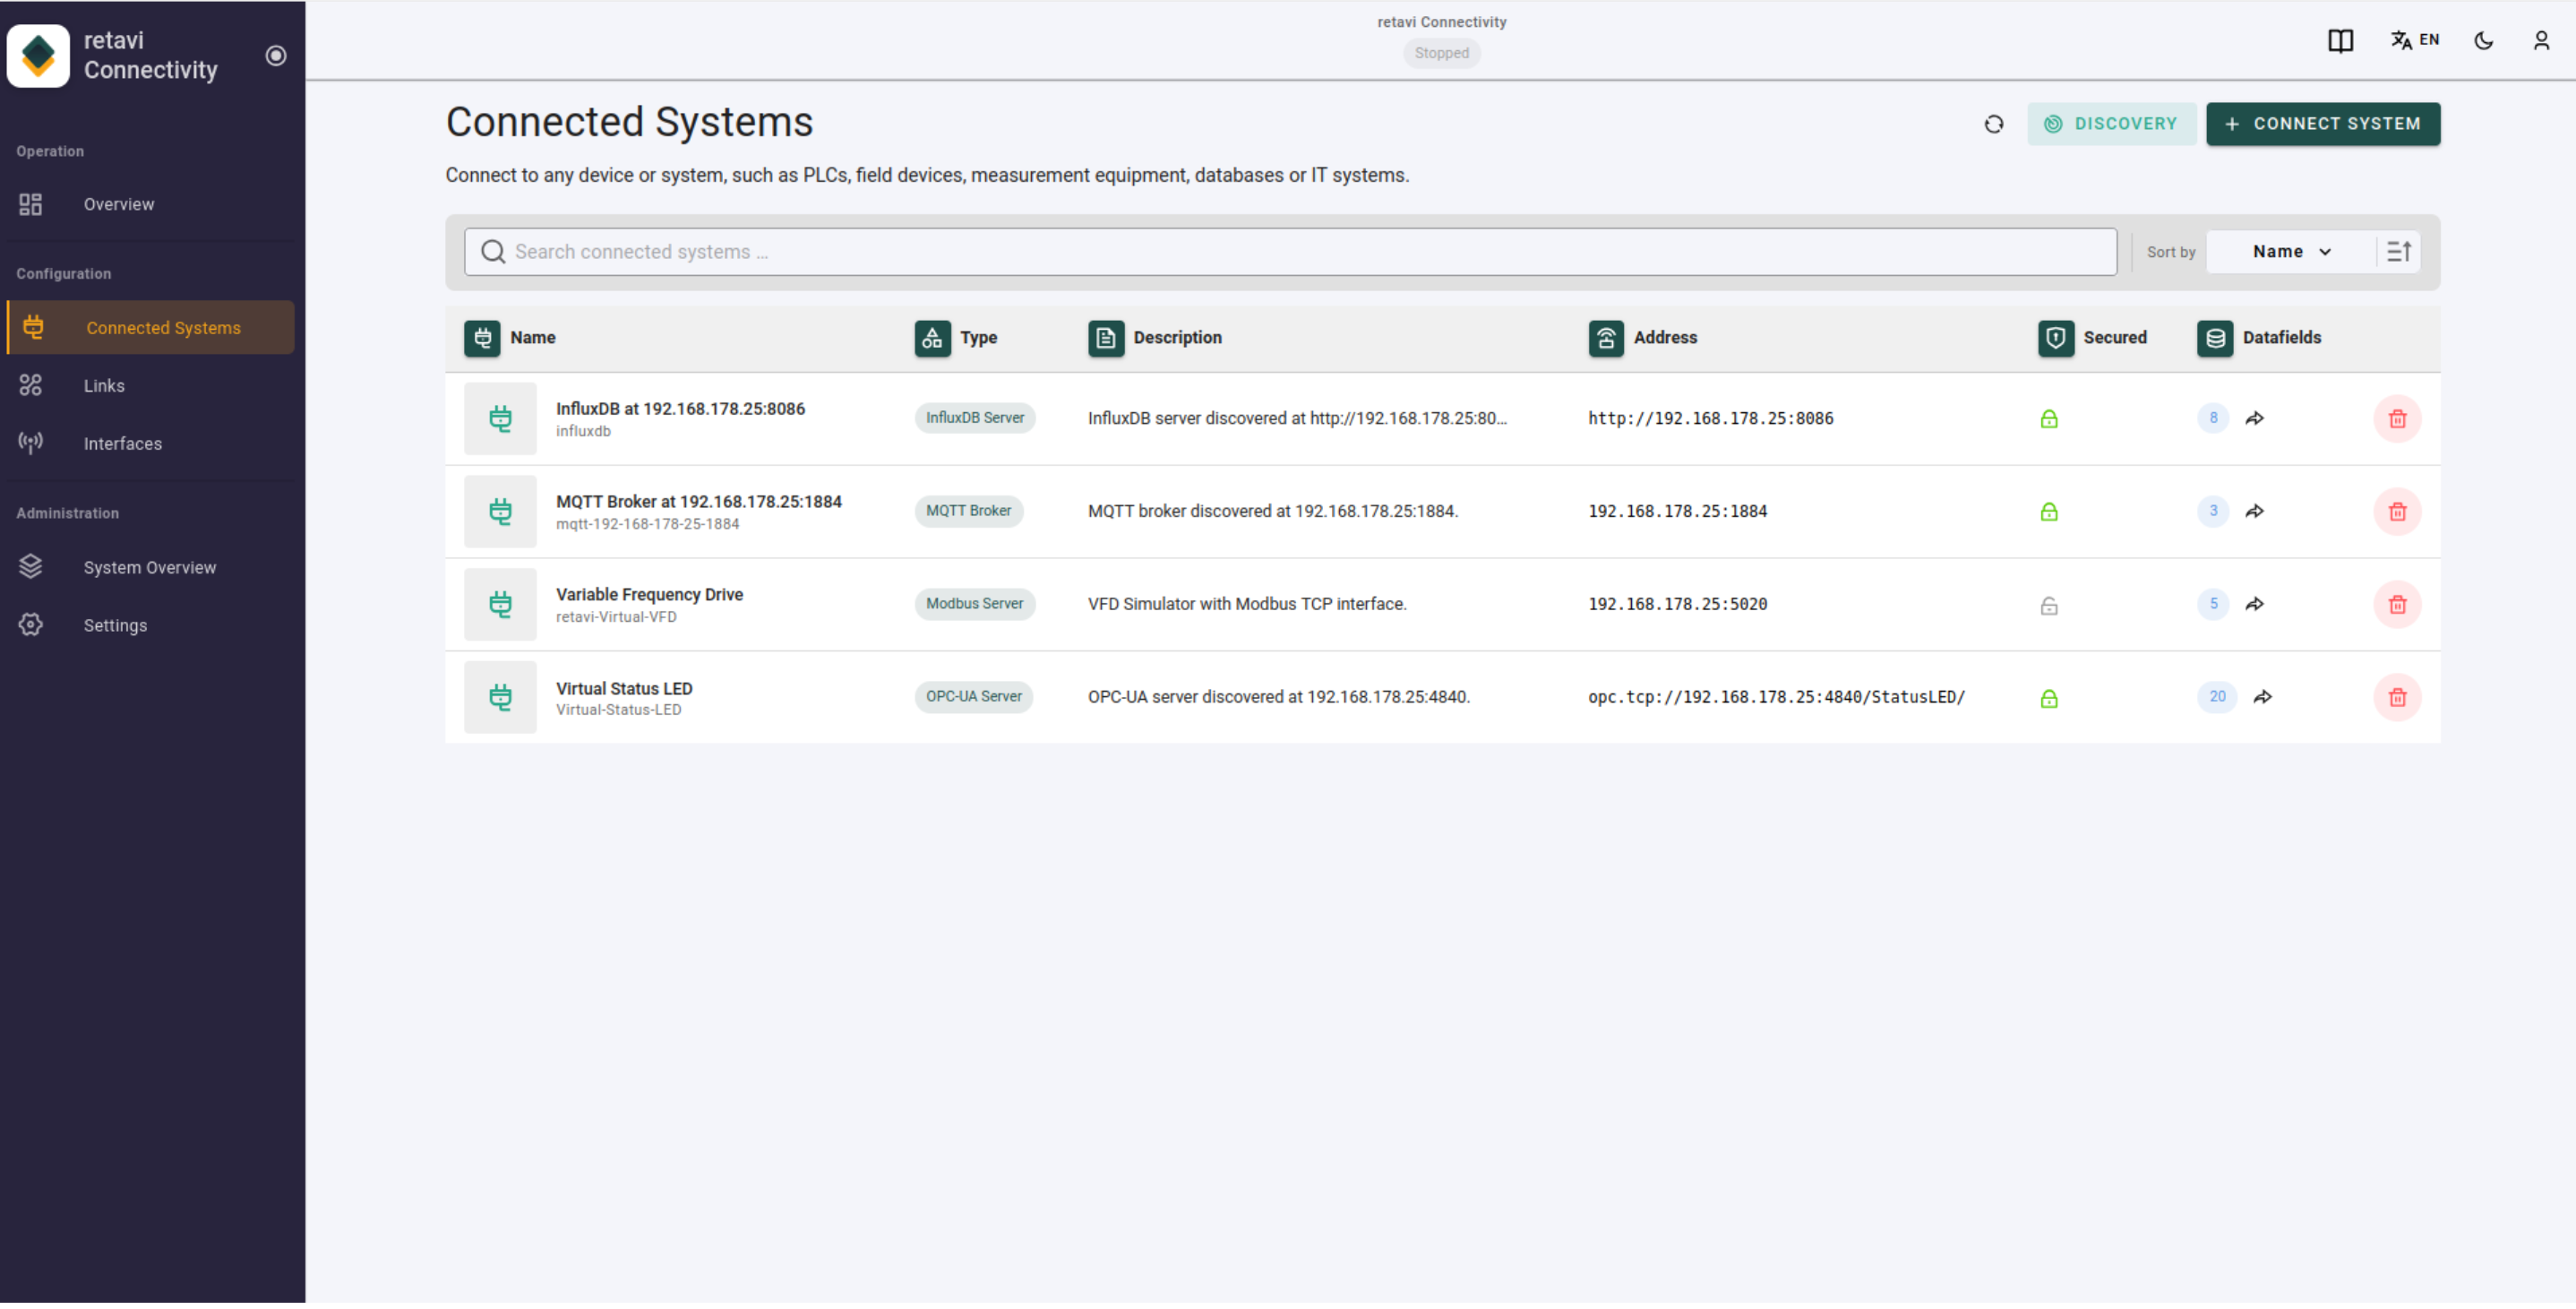Open Settings in the sidebar
2576x1309 pixels.
coord(150,626)
